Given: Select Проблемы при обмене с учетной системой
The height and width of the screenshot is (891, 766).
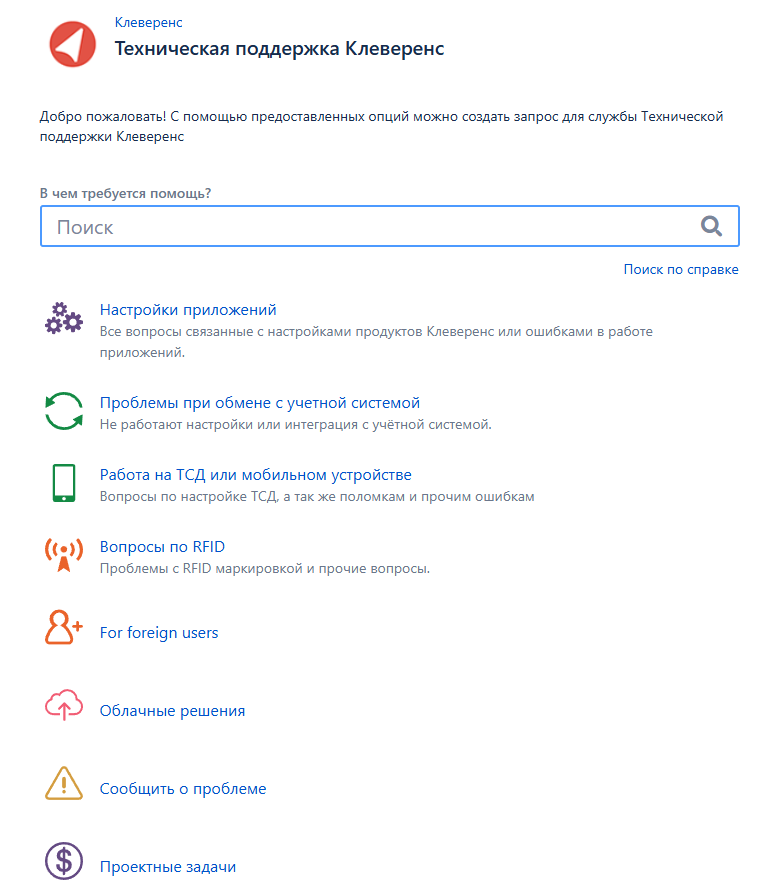Looking at the screenshot, I should coord(260,403).
